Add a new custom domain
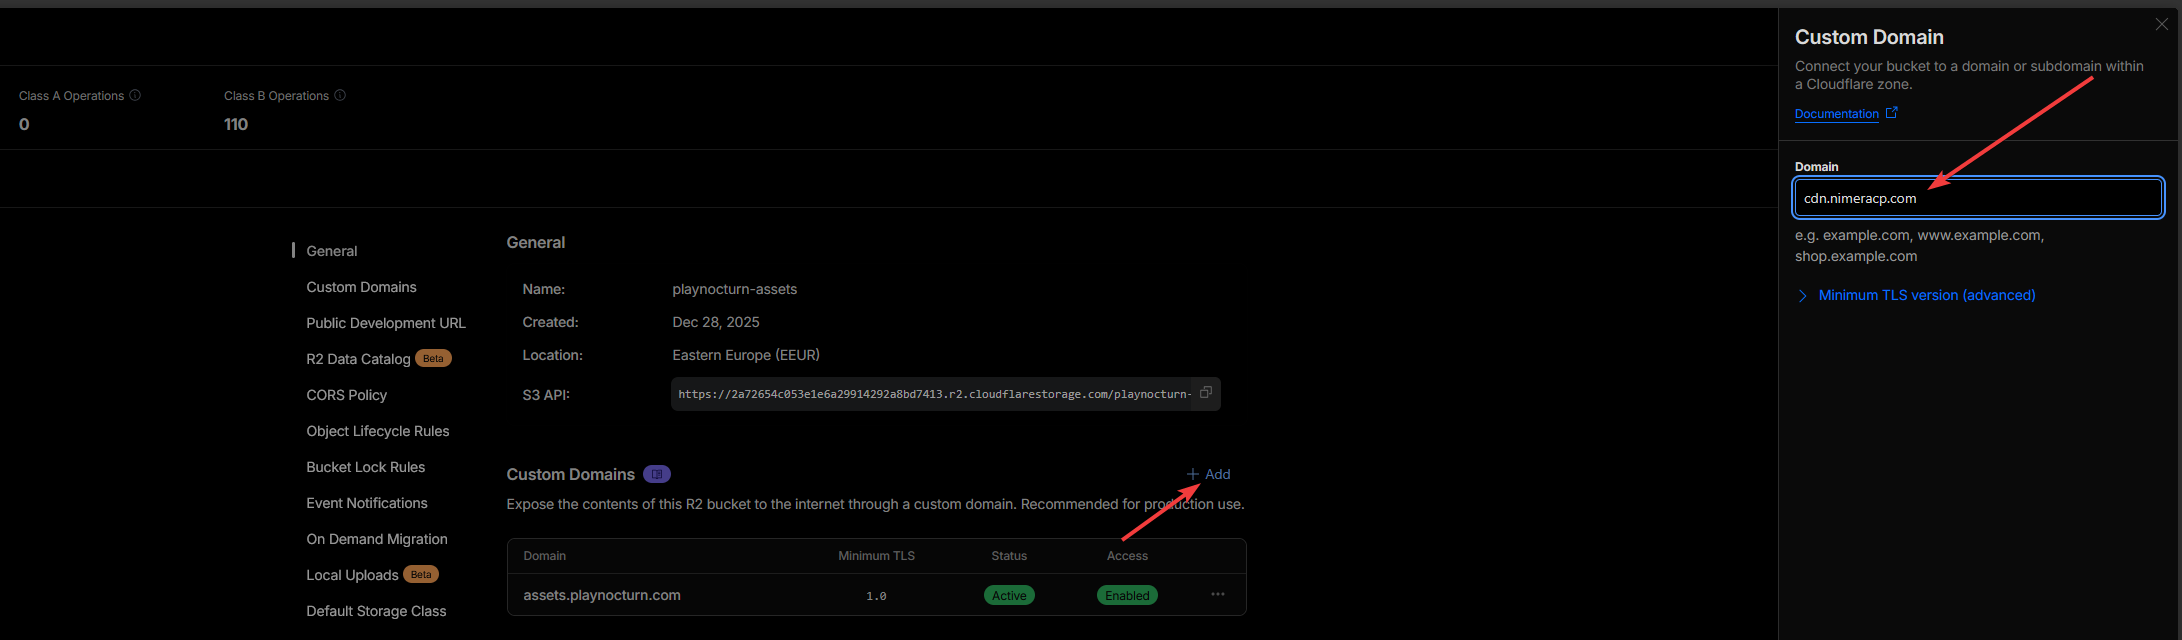Screen dimensions: 2182x640 [1208, 474]
